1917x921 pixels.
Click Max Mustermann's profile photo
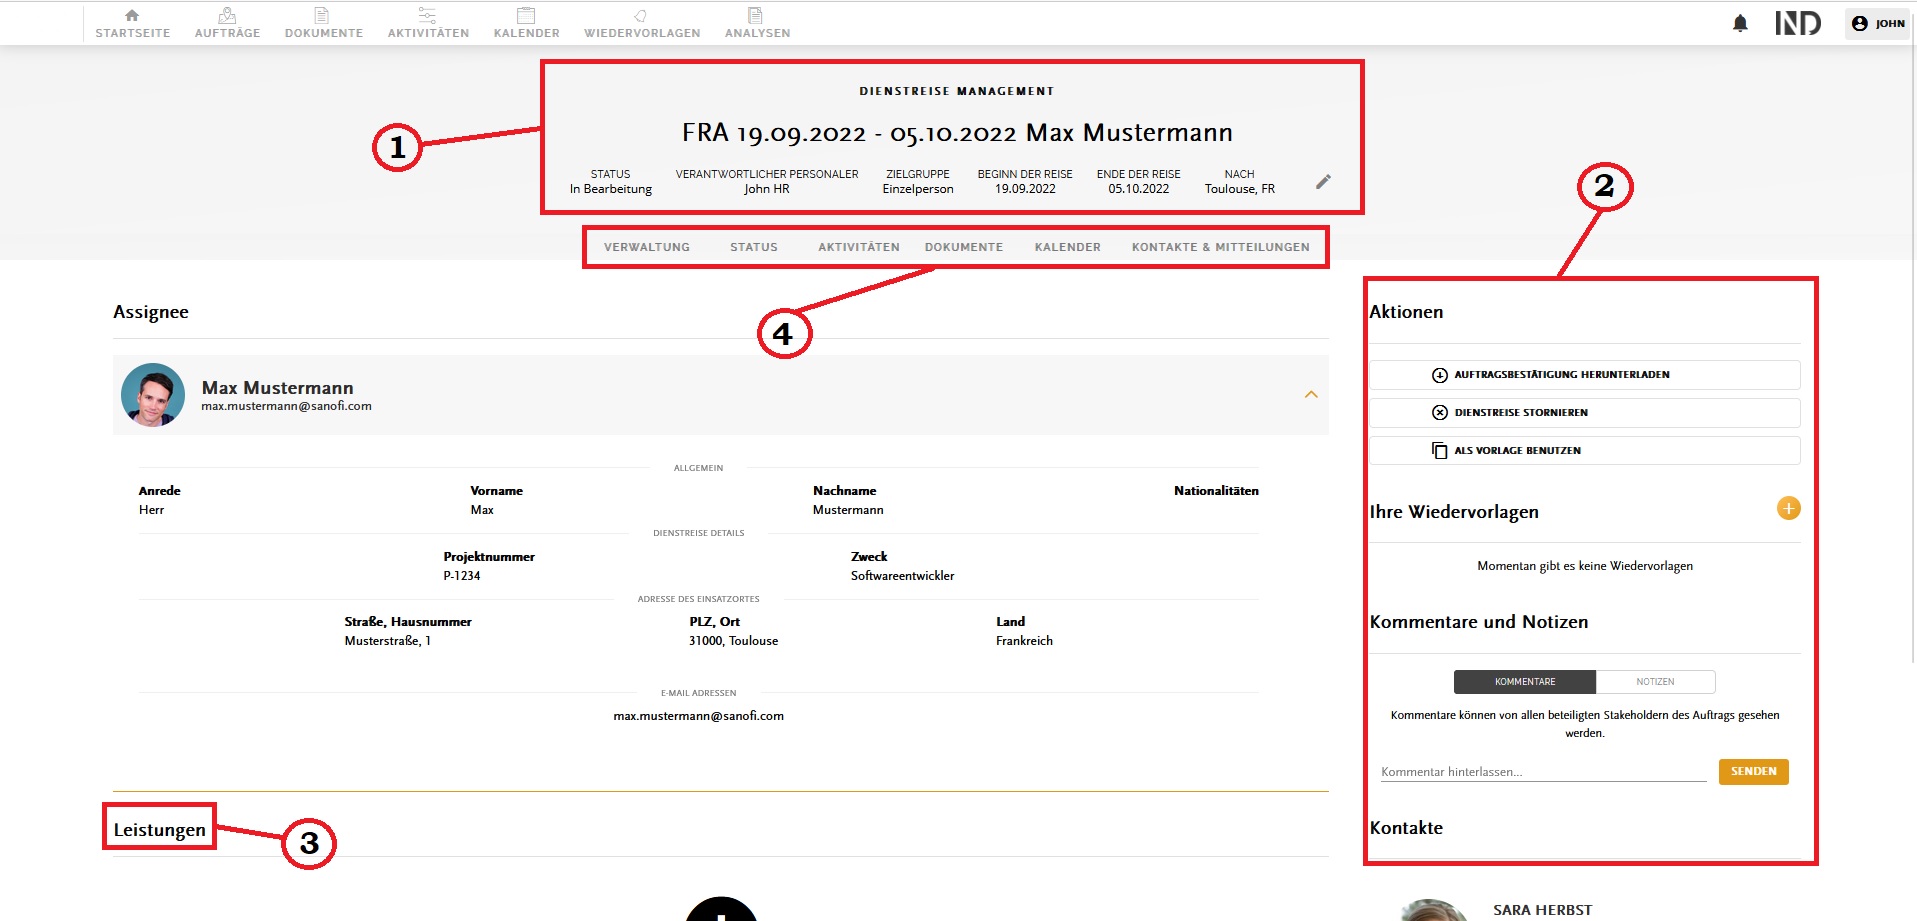pos(153,395)
